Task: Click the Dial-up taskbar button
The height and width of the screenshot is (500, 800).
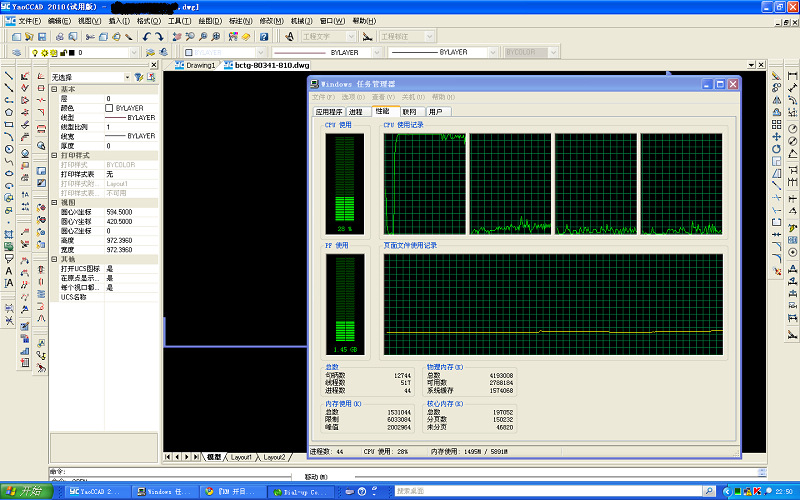Action: pyautogui.click(x=300, y=492)
